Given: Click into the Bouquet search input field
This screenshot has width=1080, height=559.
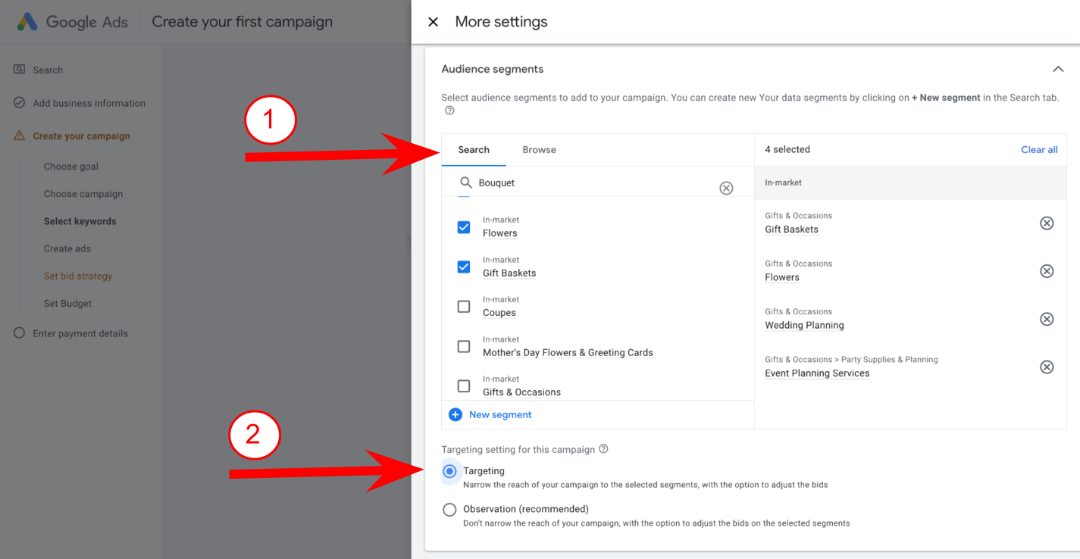Looking at the screenshot, I should 596,183.
